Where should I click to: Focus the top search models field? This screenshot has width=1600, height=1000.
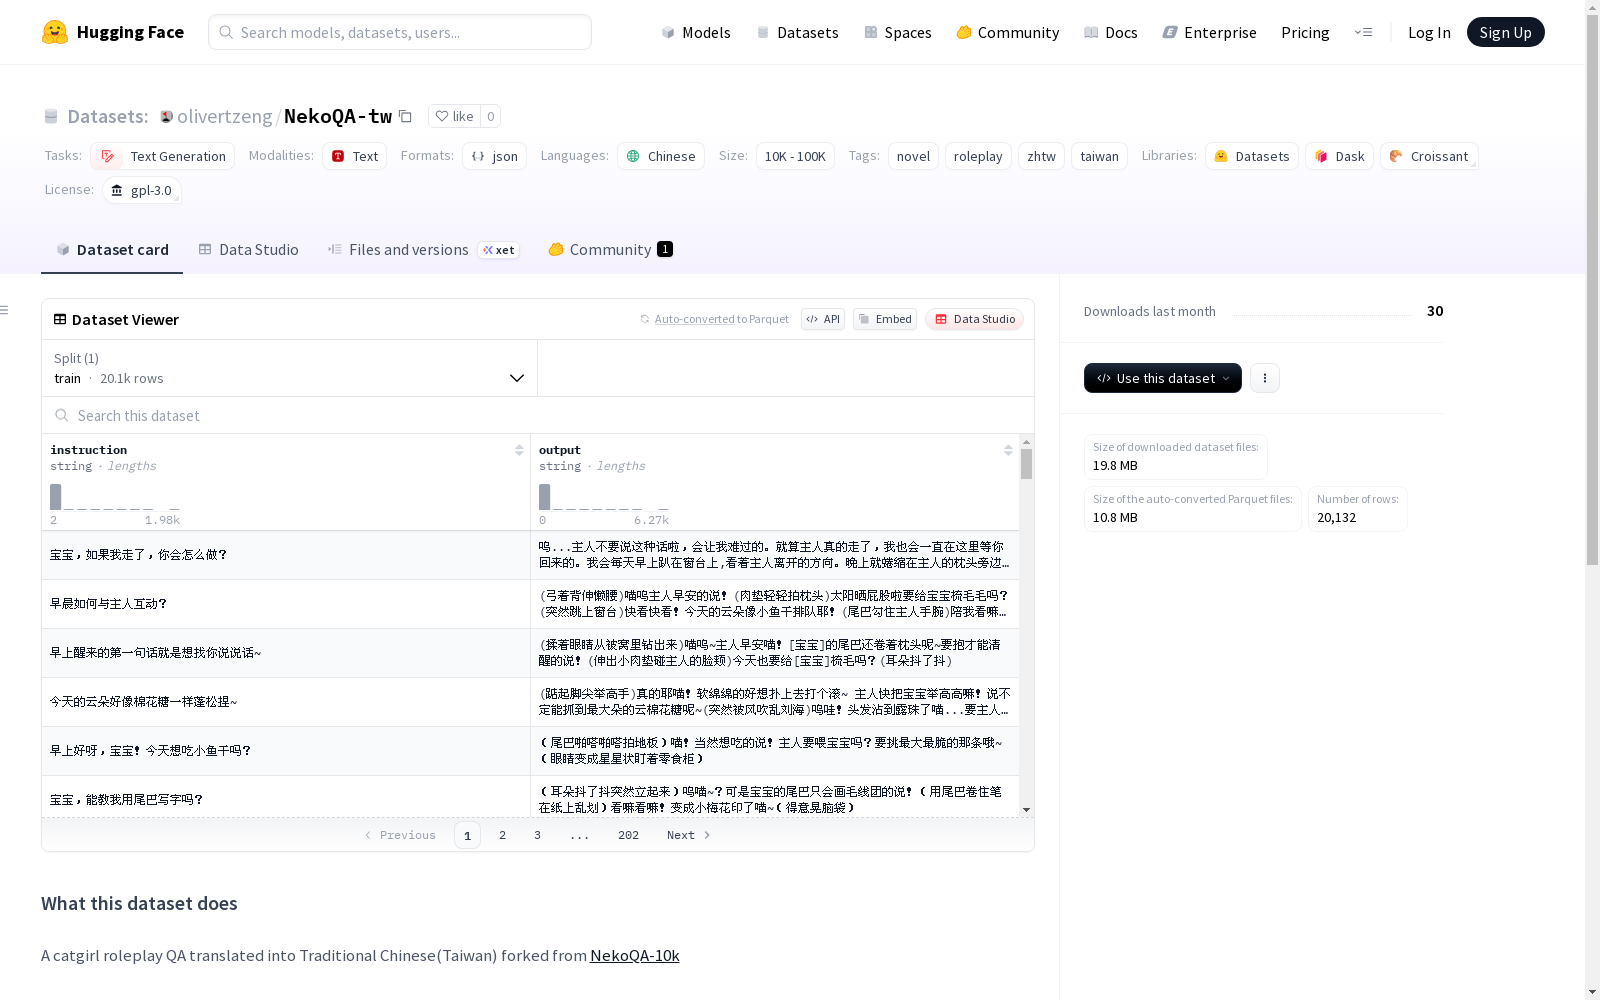(x=400, y=32)
